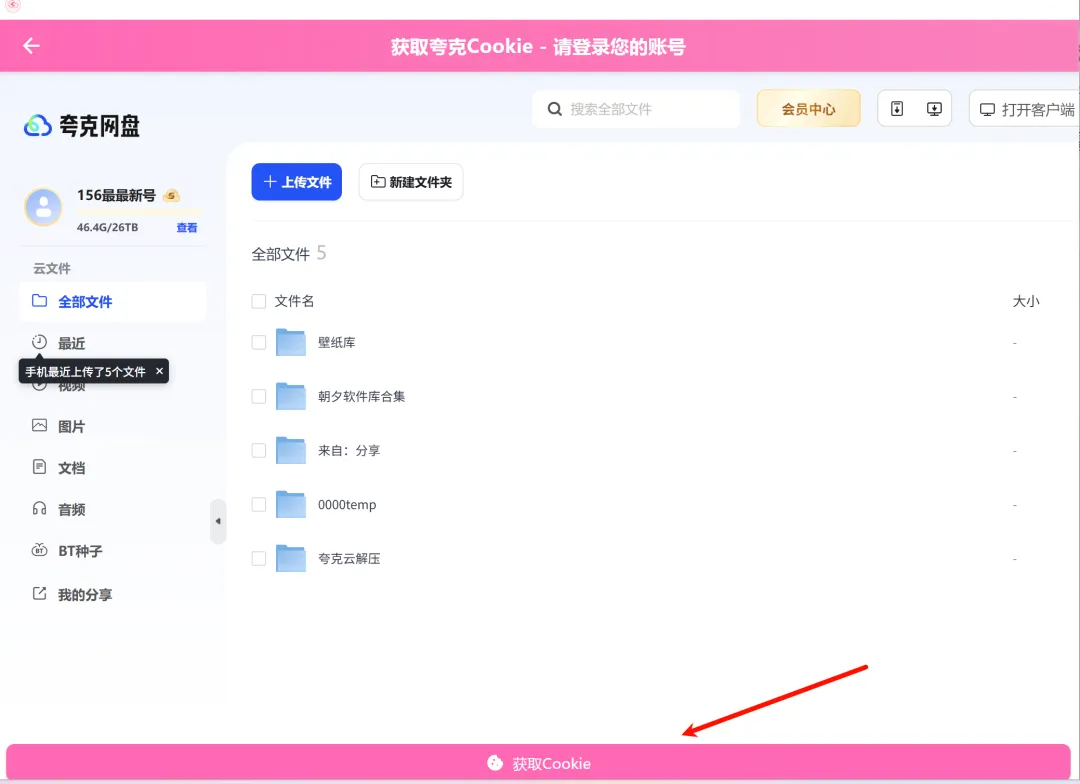1080x784 pixels.
Task: Click the 夸克云解压 folder icon
Action: [291, 559]
